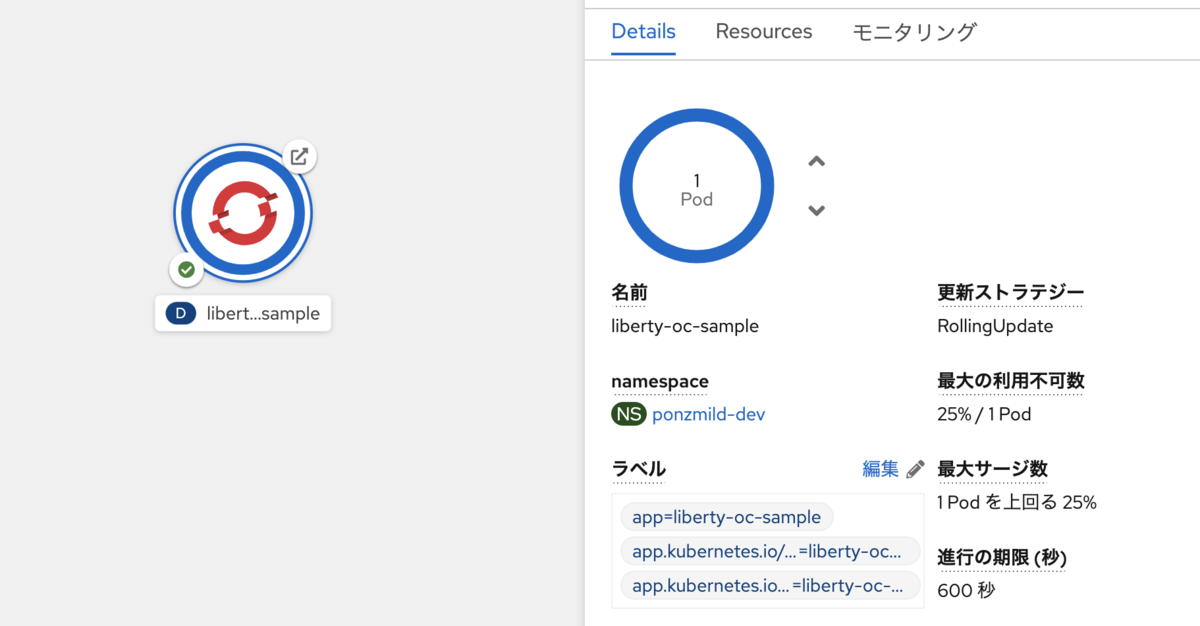
Task: Switch to the Details tab
Action: pos(644,31)
